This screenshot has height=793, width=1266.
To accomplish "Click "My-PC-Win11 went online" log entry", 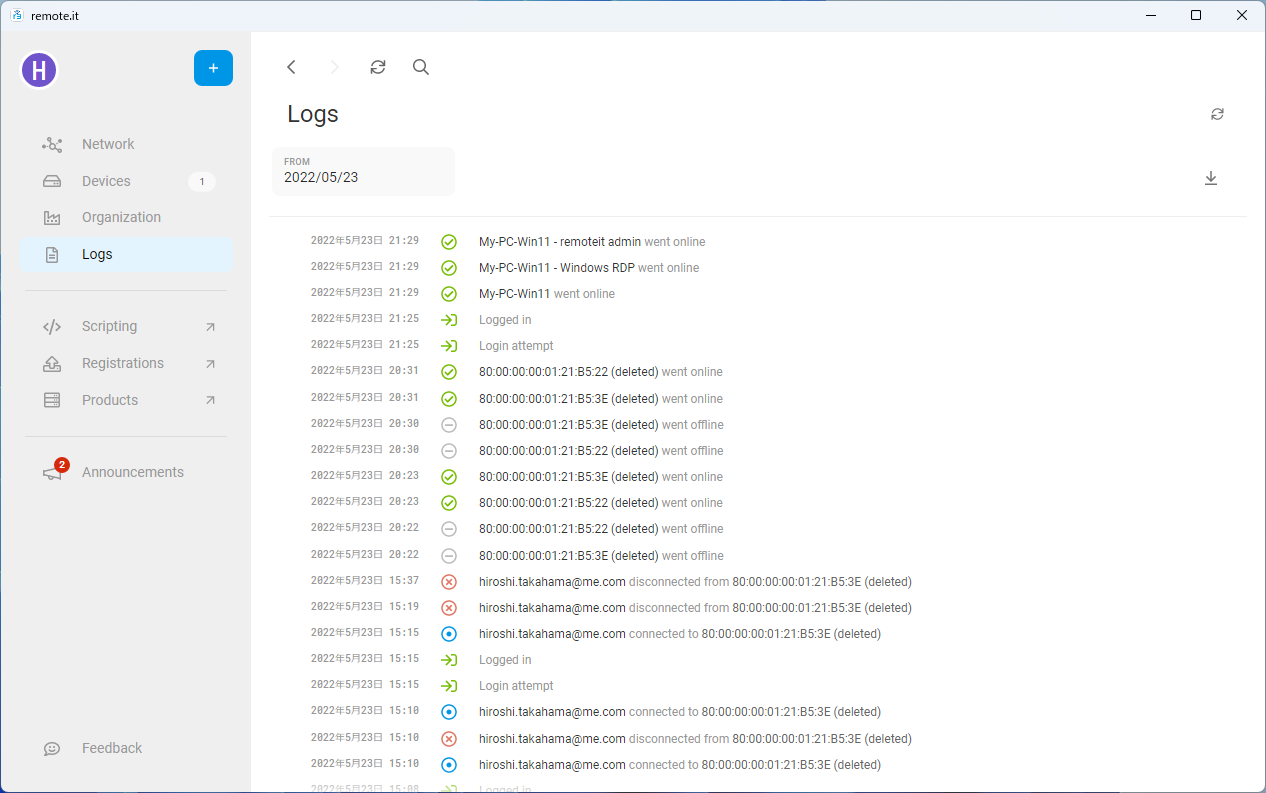I will (x=547, y=294).
